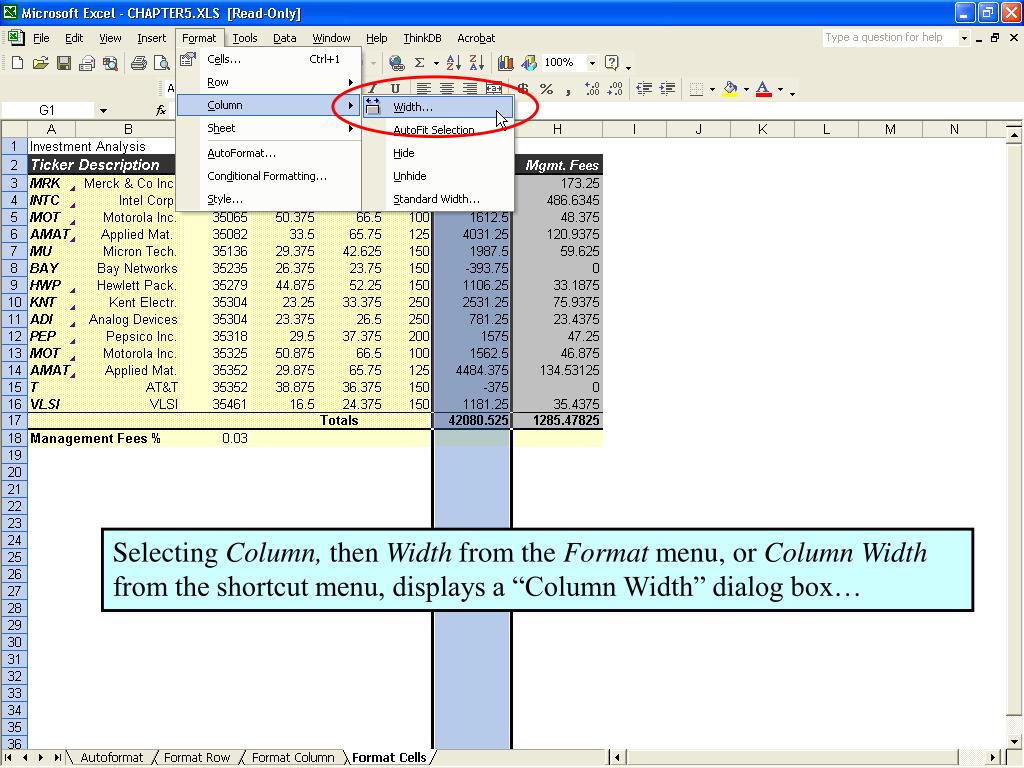
Task: Click Style... in the Format menu
Action: point(269,199)
